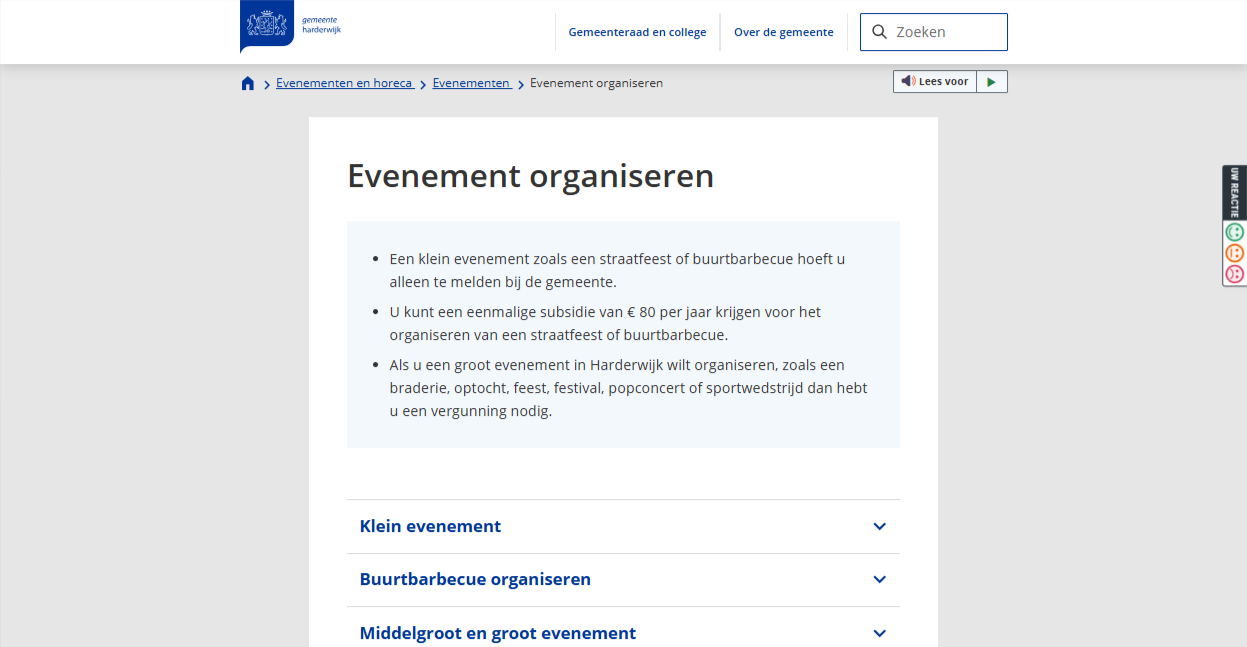Go to Evenementen en horeca breadcrumb

click(x=344, y=83)
